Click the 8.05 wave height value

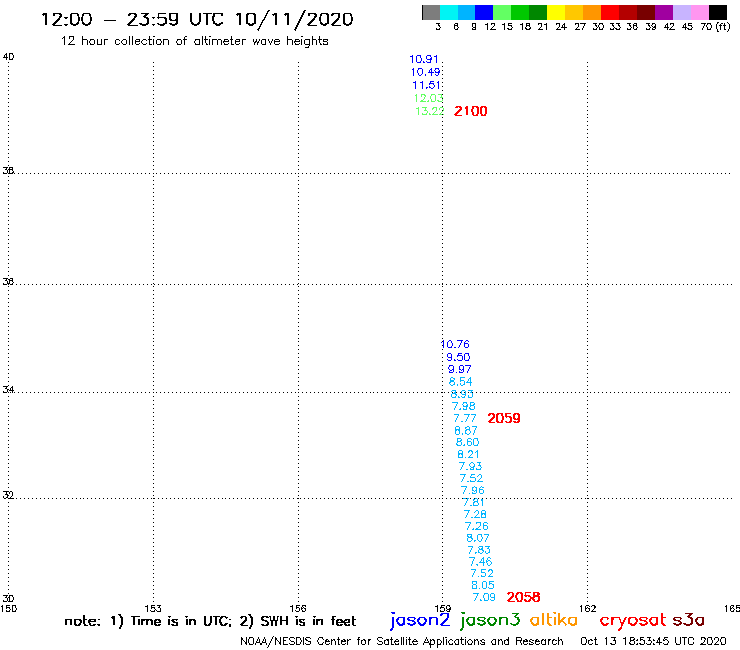pyautogui.click(x=483, y=585)
